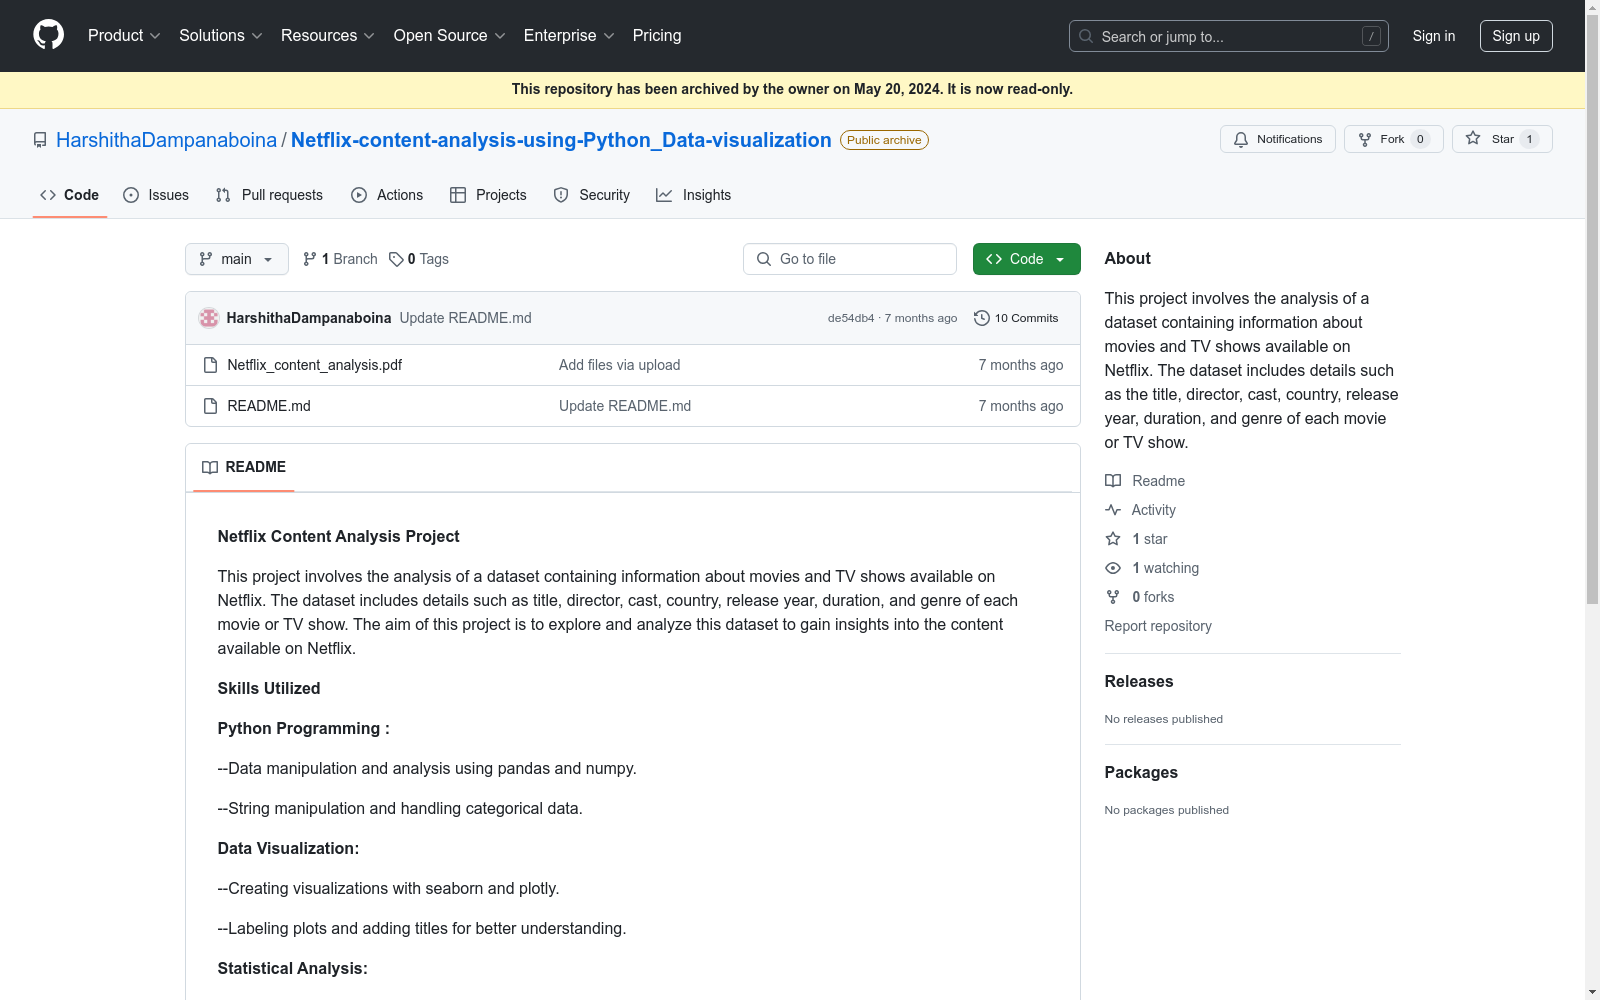Open the Open Source dropdown
The image size is (1600, 1000).
450,35
